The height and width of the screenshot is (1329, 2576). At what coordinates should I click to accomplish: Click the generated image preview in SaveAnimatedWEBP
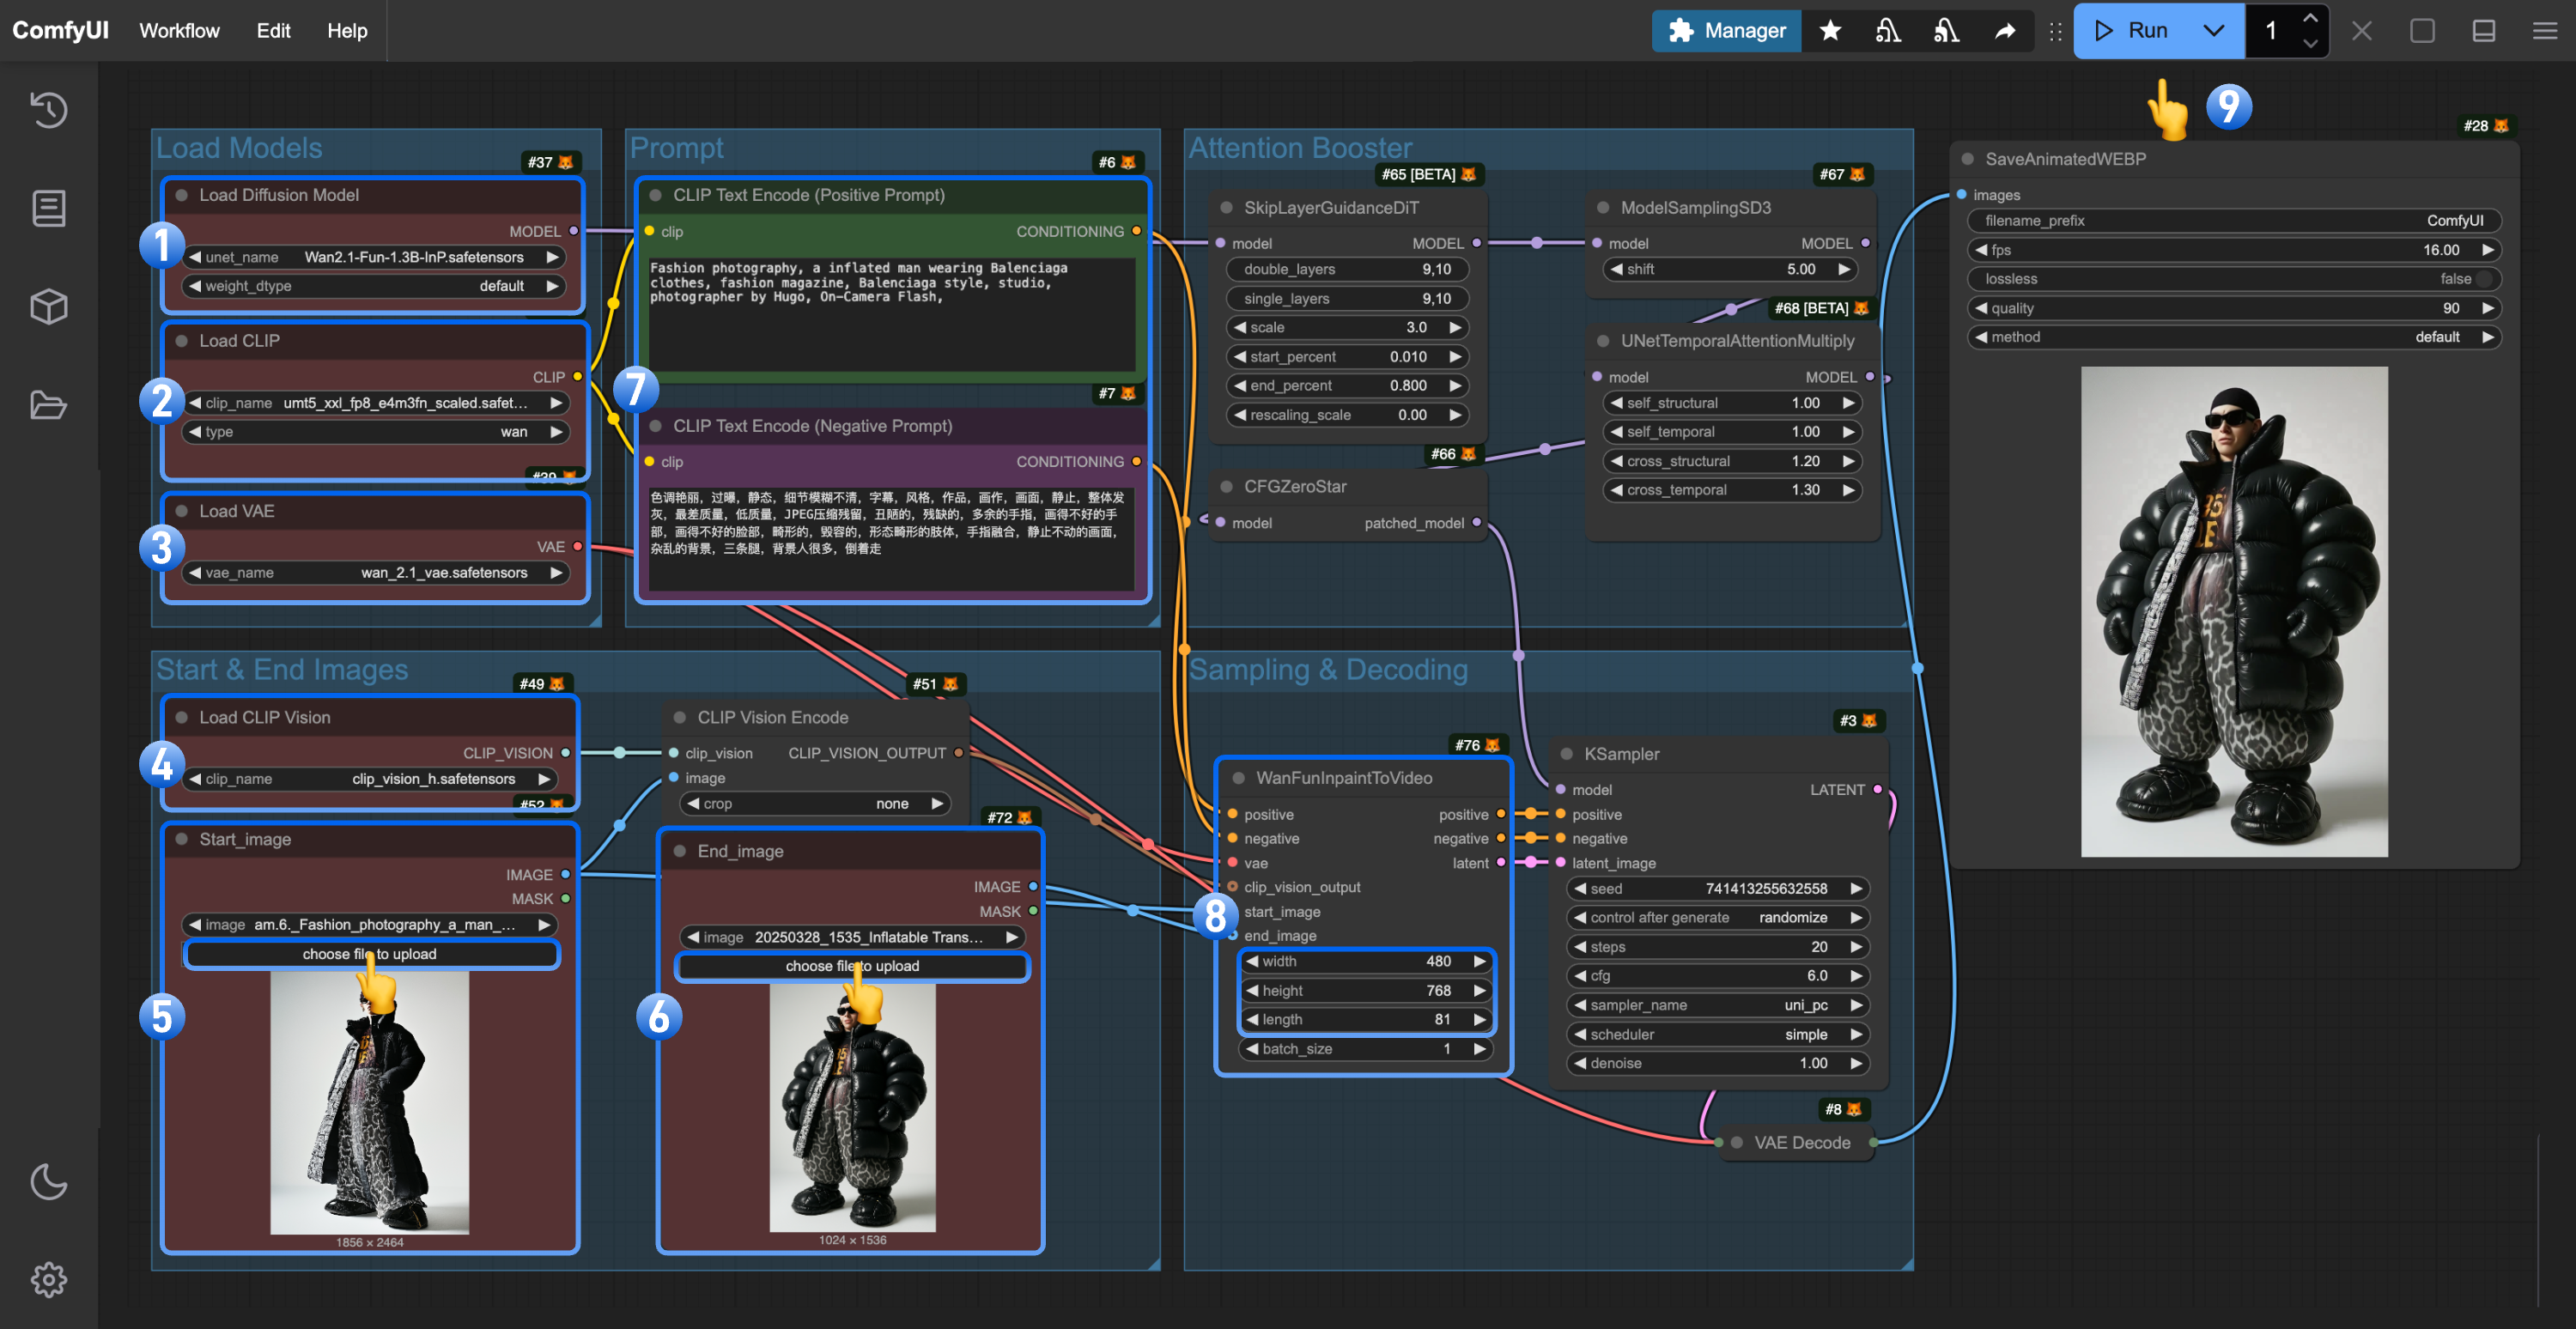[x=2234, y=613]
